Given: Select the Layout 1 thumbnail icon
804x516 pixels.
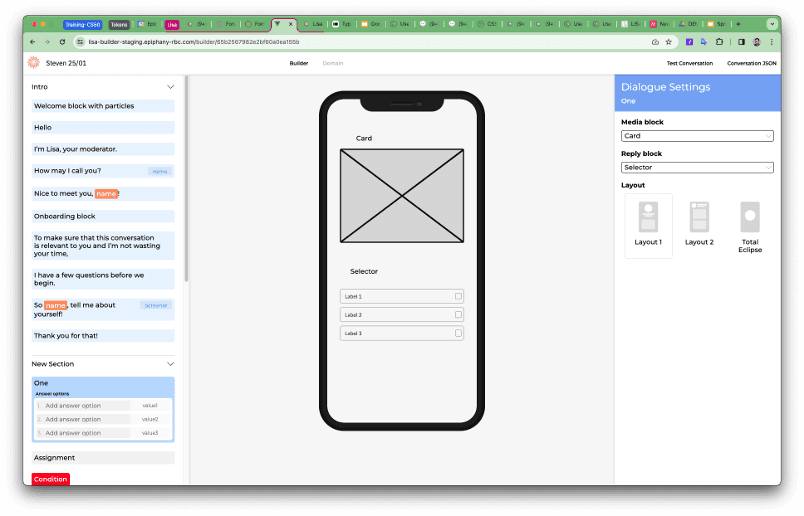Looking at the screenshot, I should coord(648,216).
